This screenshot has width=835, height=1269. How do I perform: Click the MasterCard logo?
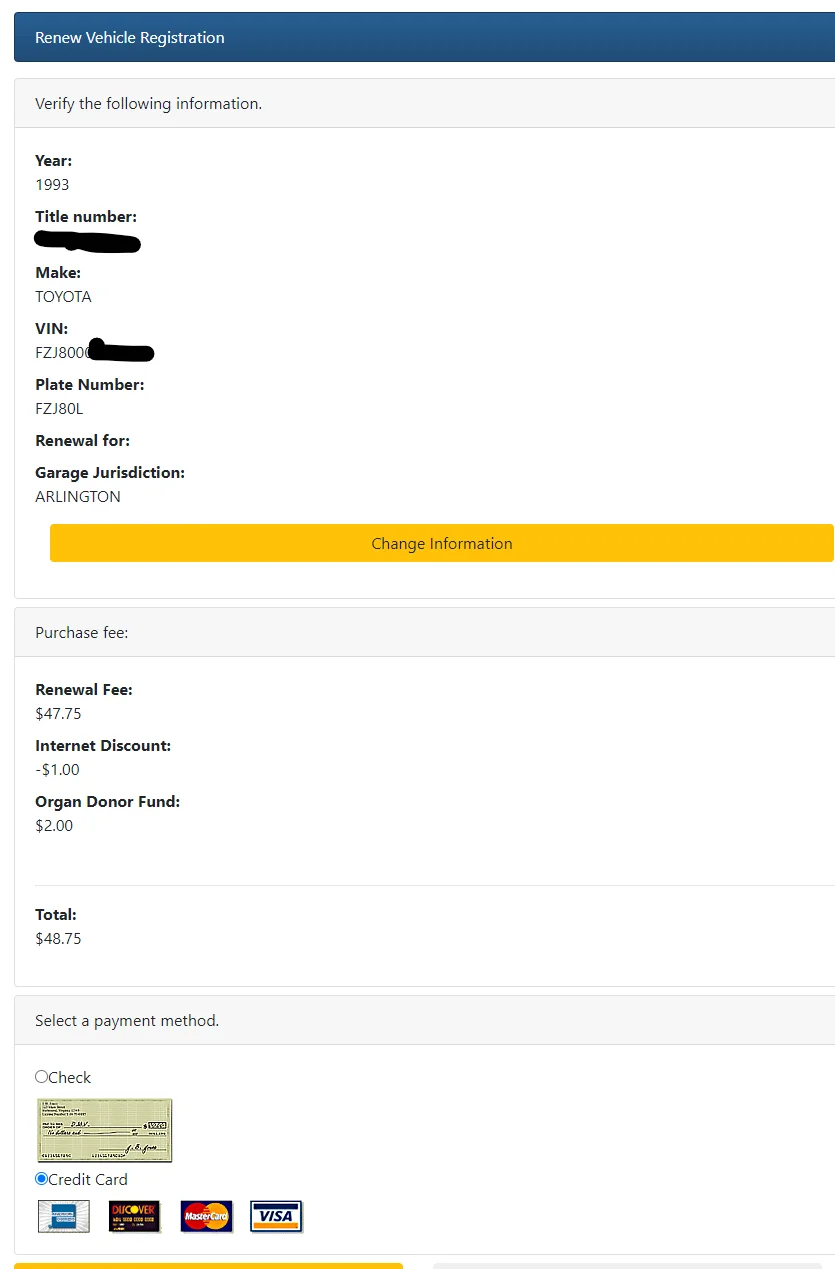coord(206,1216)
